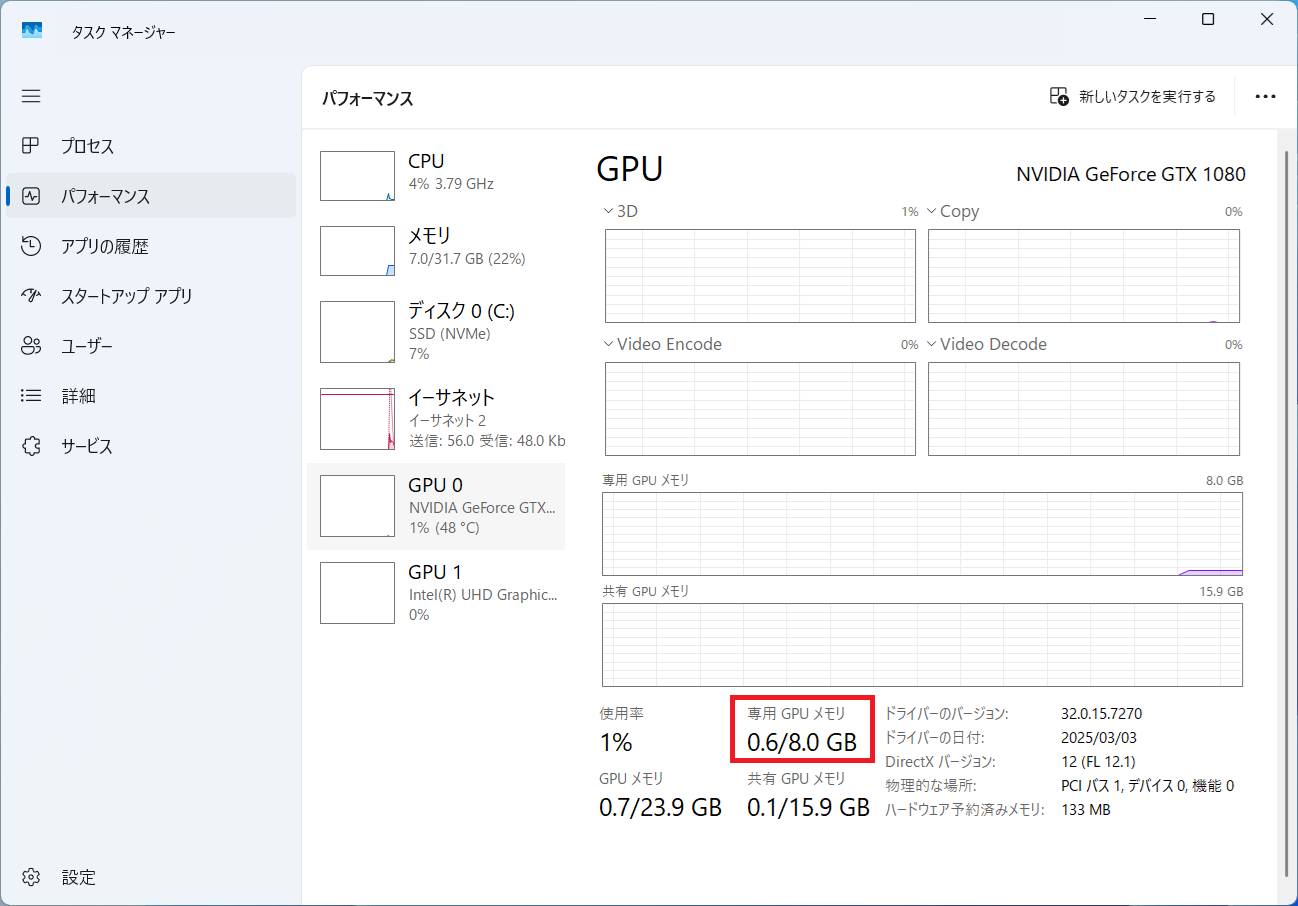Open the サービス services icon

point(31,446)
